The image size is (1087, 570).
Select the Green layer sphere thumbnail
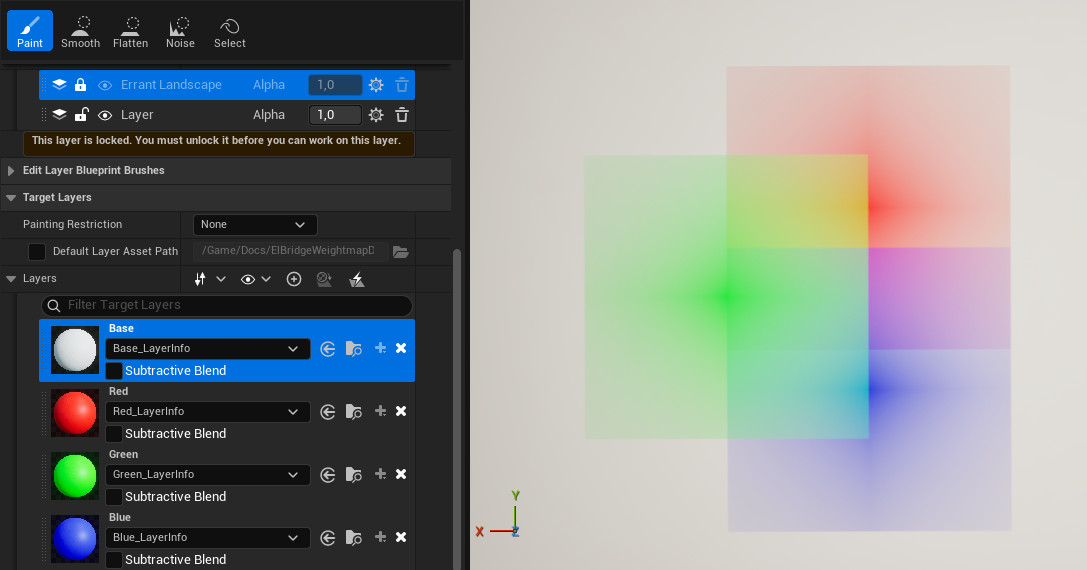(75, 476)
